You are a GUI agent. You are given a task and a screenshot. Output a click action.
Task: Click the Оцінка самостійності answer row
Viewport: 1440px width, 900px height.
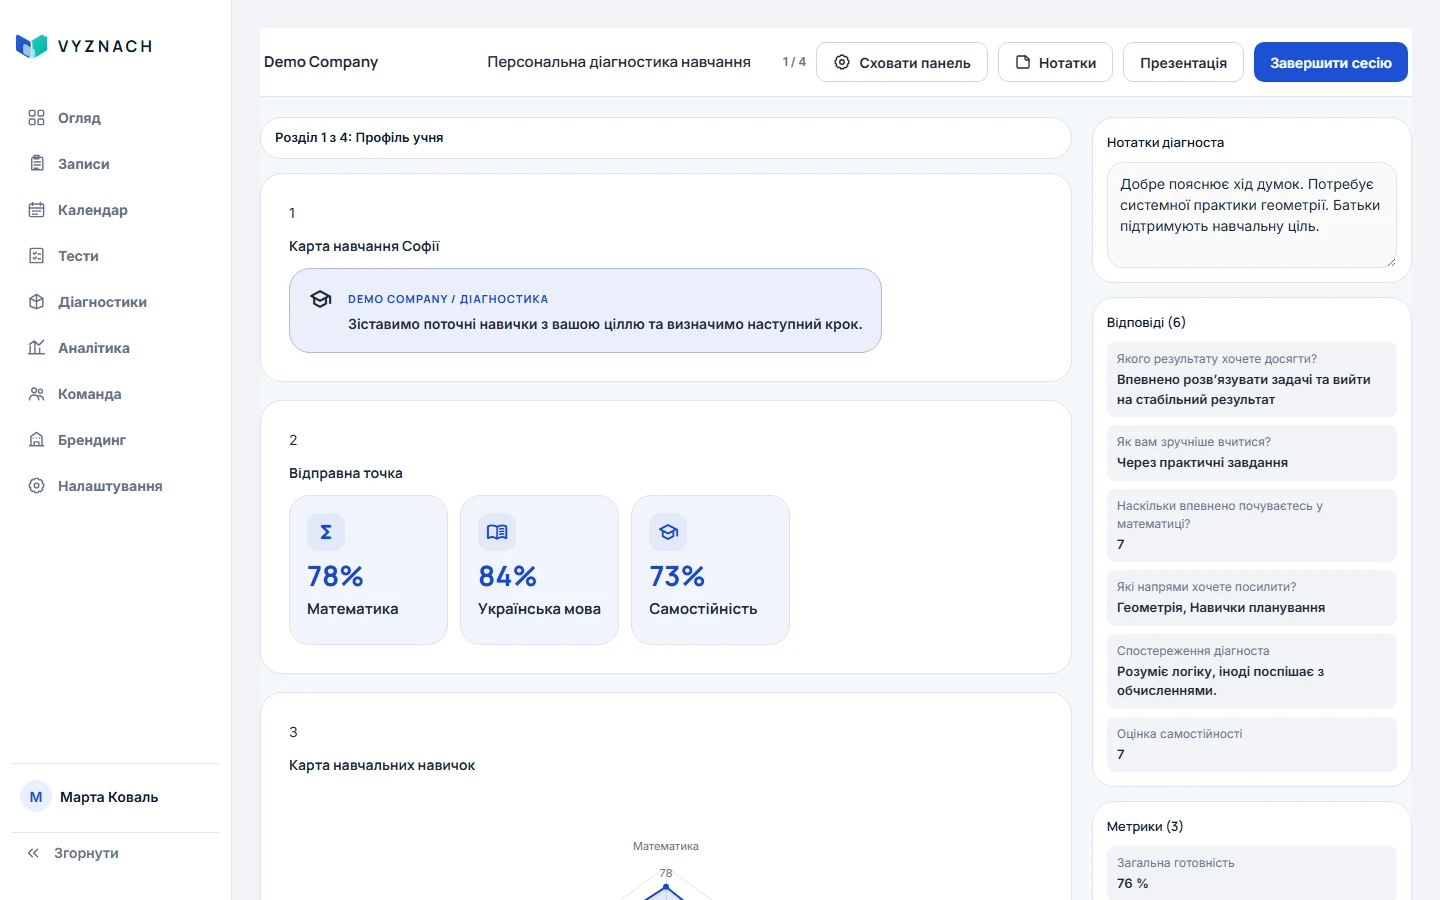point(1252,744)
